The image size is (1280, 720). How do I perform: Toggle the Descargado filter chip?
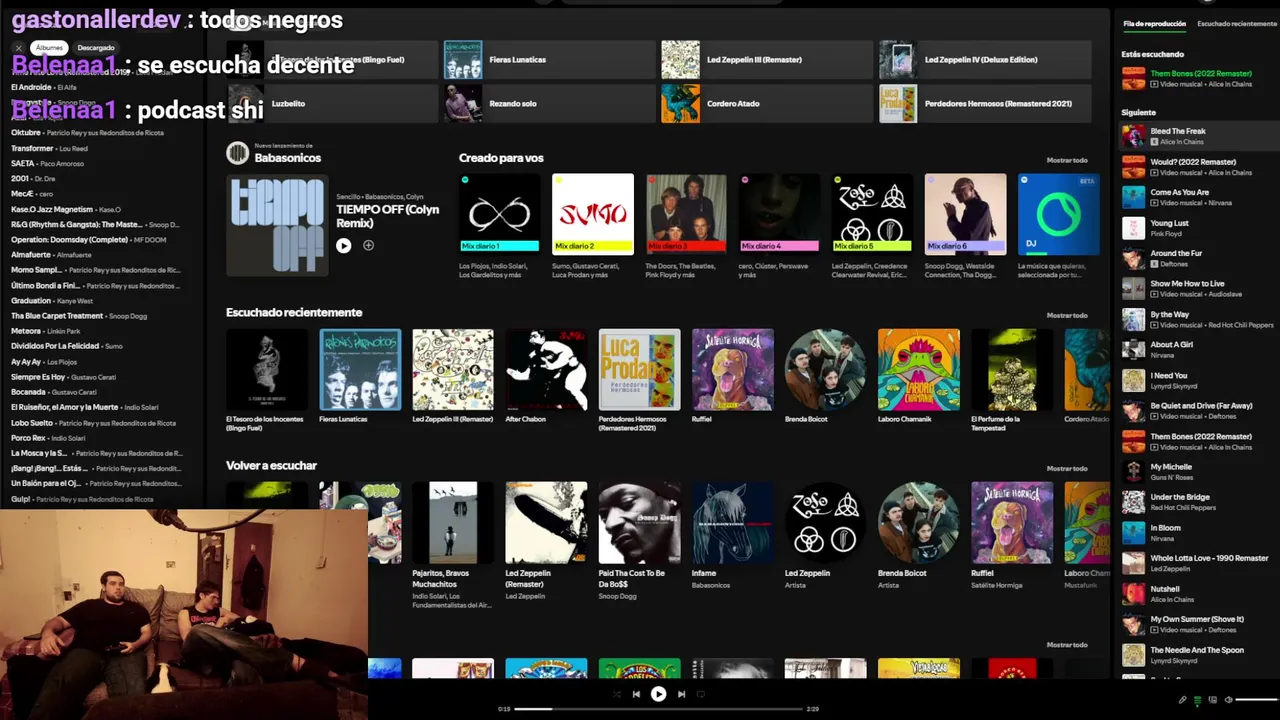point(96,48)
